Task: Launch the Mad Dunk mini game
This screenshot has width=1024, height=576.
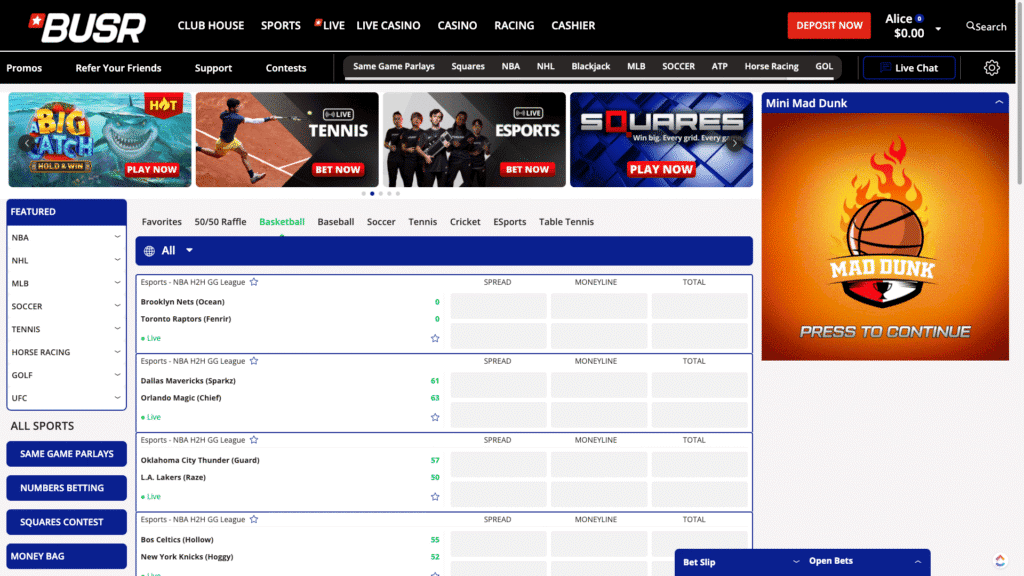Action: pyautogui.click(x=885, y=237)
